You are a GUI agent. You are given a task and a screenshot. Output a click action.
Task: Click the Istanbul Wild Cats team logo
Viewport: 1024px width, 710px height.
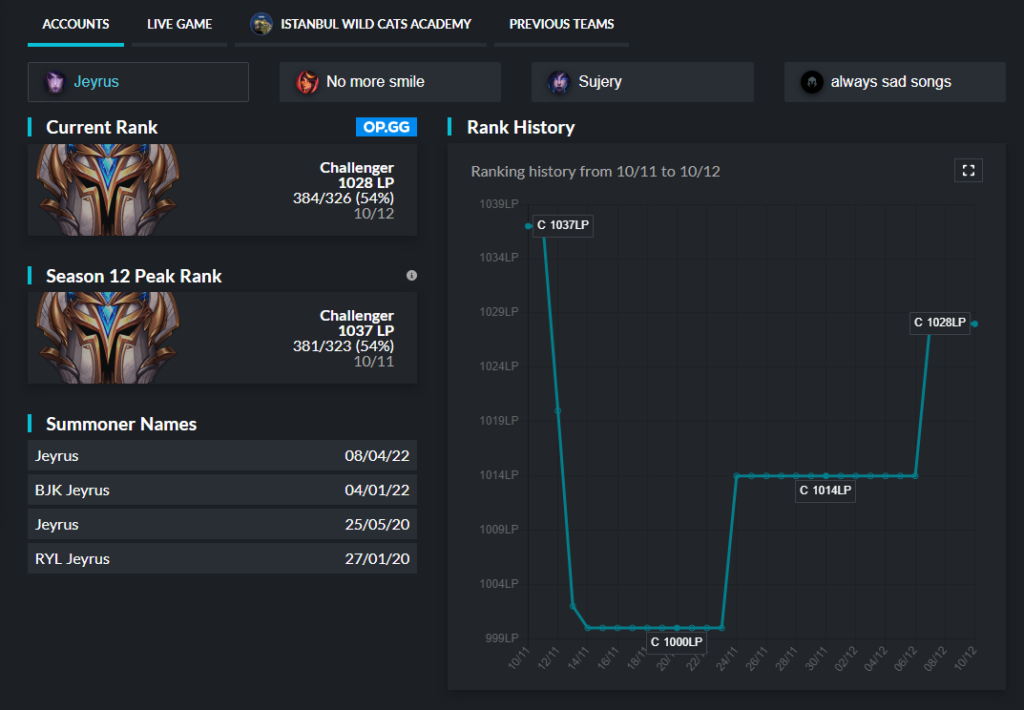(x=261, y=24)
